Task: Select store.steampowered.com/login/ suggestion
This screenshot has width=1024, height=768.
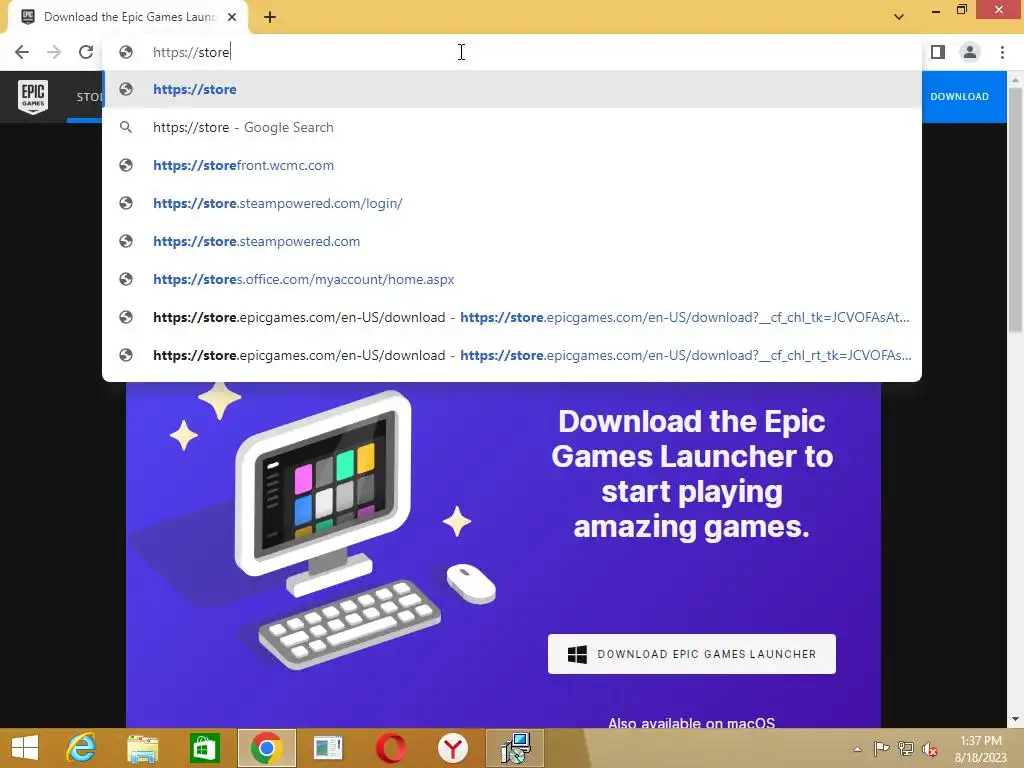Action: point(512,203)
